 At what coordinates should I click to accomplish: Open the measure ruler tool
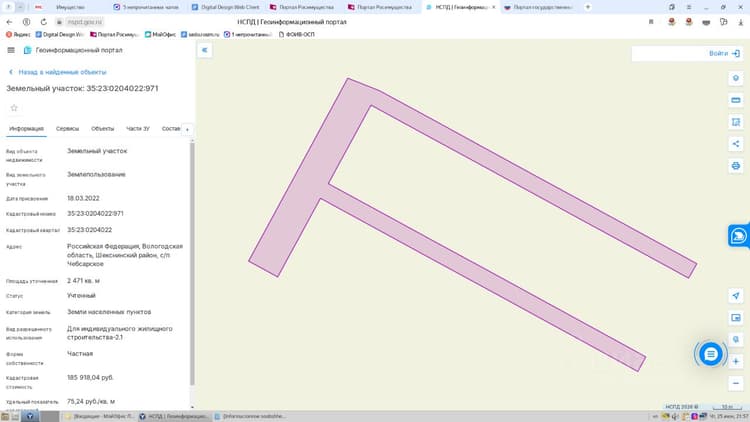(736, 100)
